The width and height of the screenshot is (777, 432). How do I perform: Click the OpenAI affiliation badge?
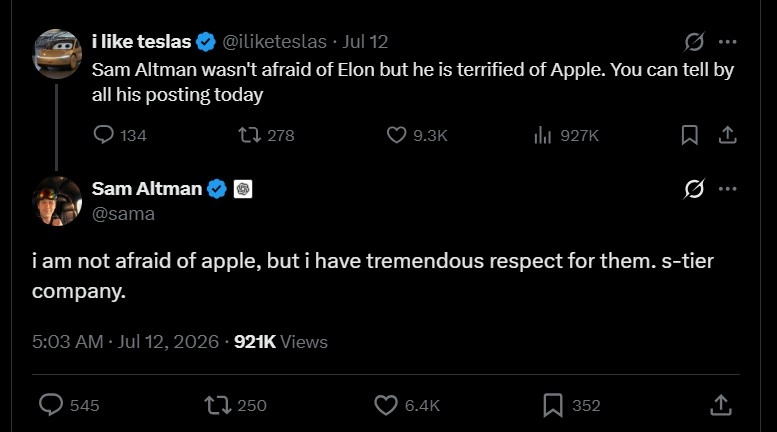tap(243, 189)
